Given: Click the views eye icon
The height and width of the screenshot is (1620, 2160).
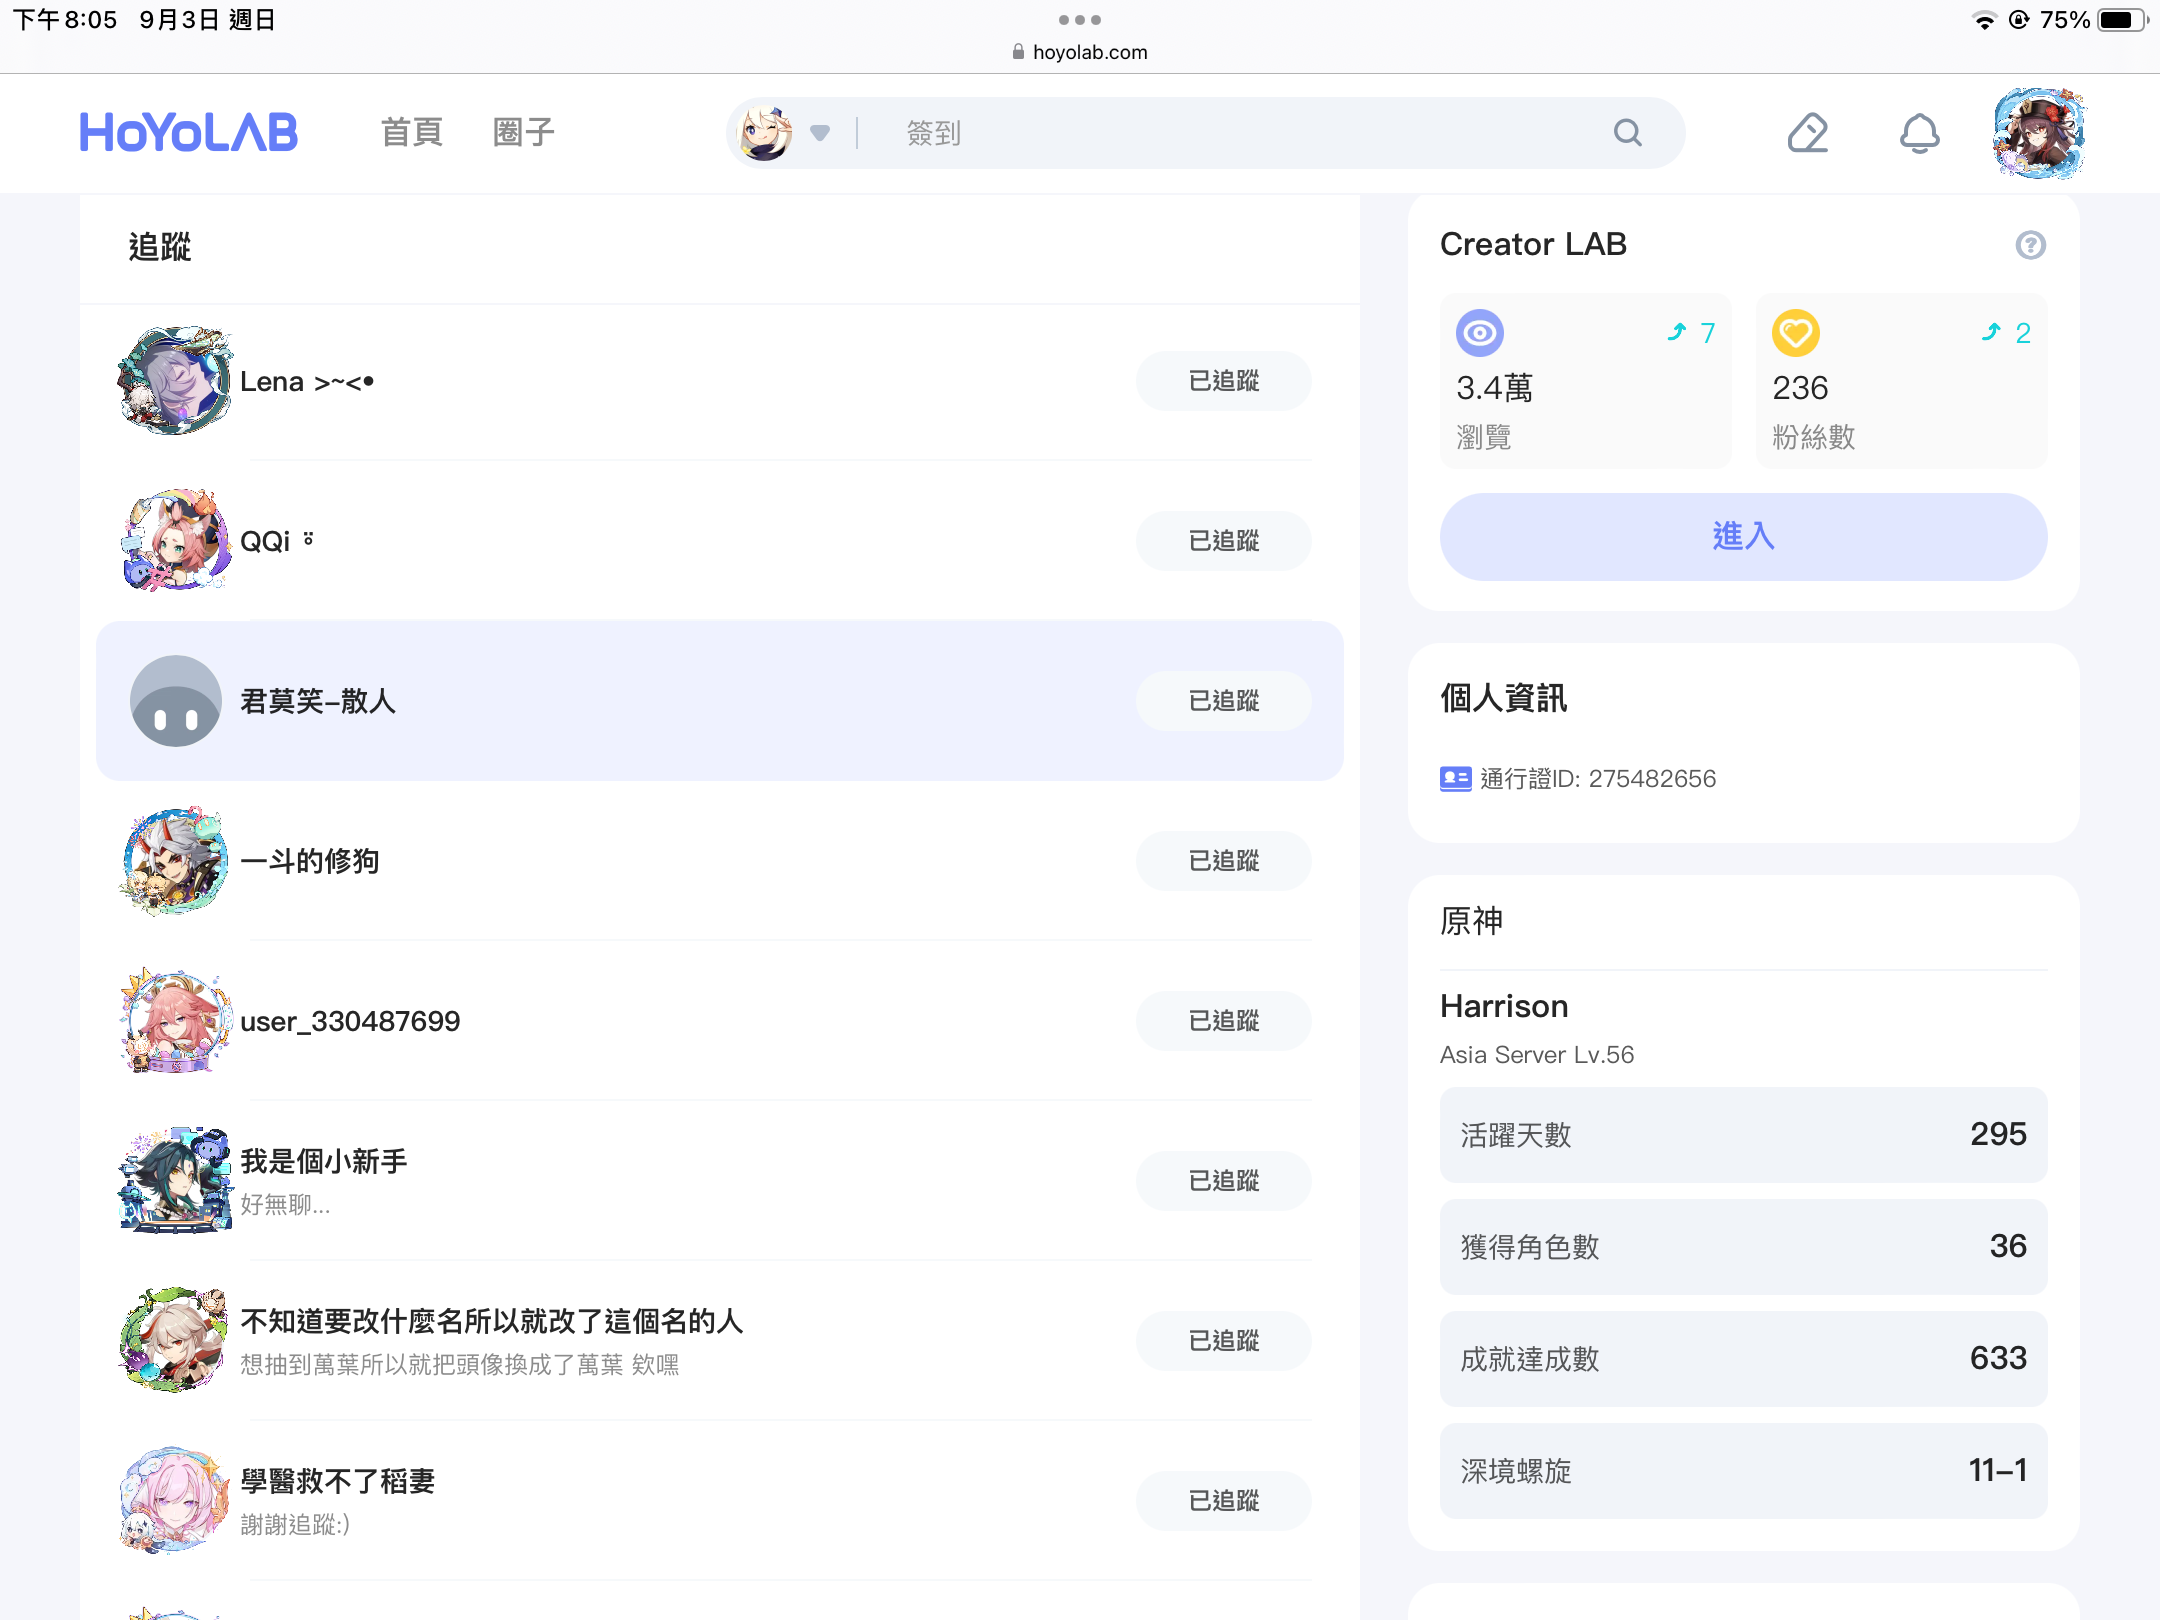Looking at the screenshot, I should tap(1480, 333).
